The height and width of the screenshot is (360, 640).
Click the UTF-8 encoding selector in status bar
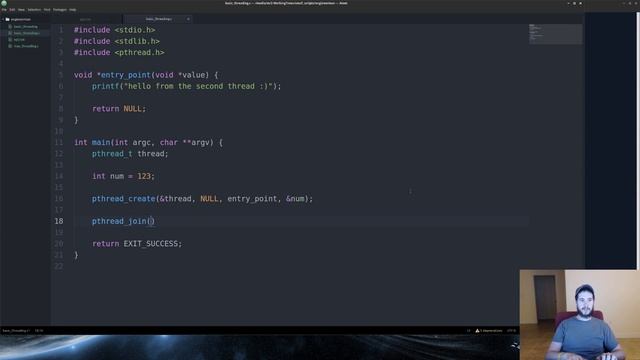coord(511,331)
